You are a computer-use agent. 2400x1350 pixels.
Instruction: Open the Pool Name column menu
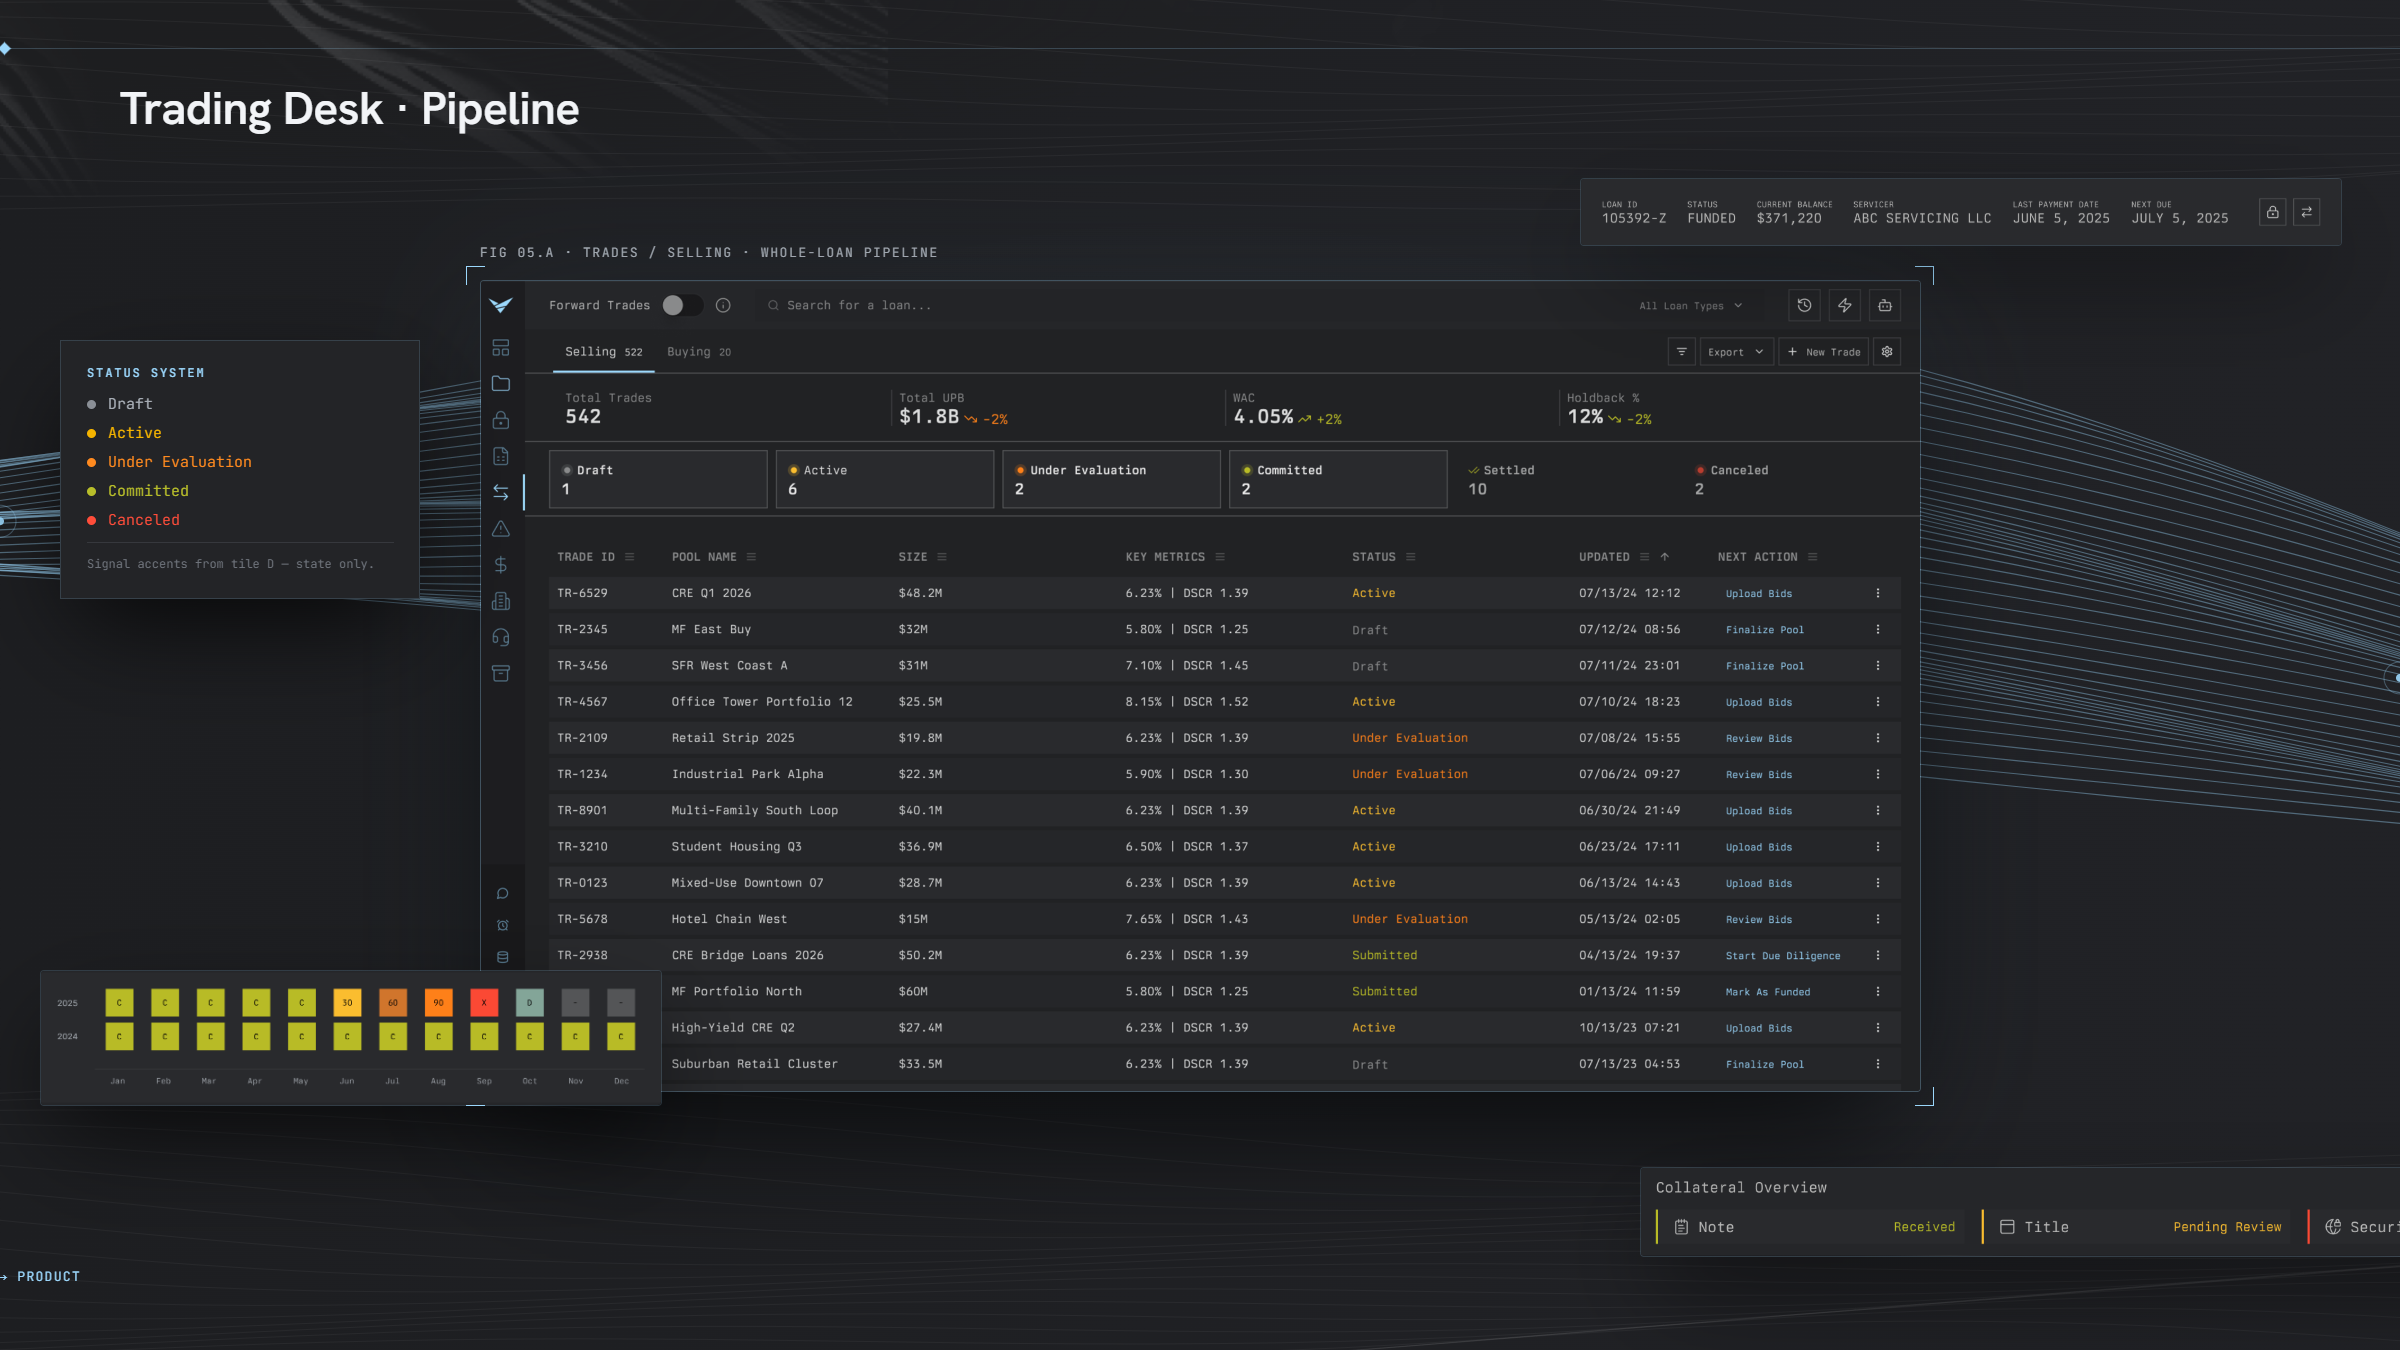751,557
